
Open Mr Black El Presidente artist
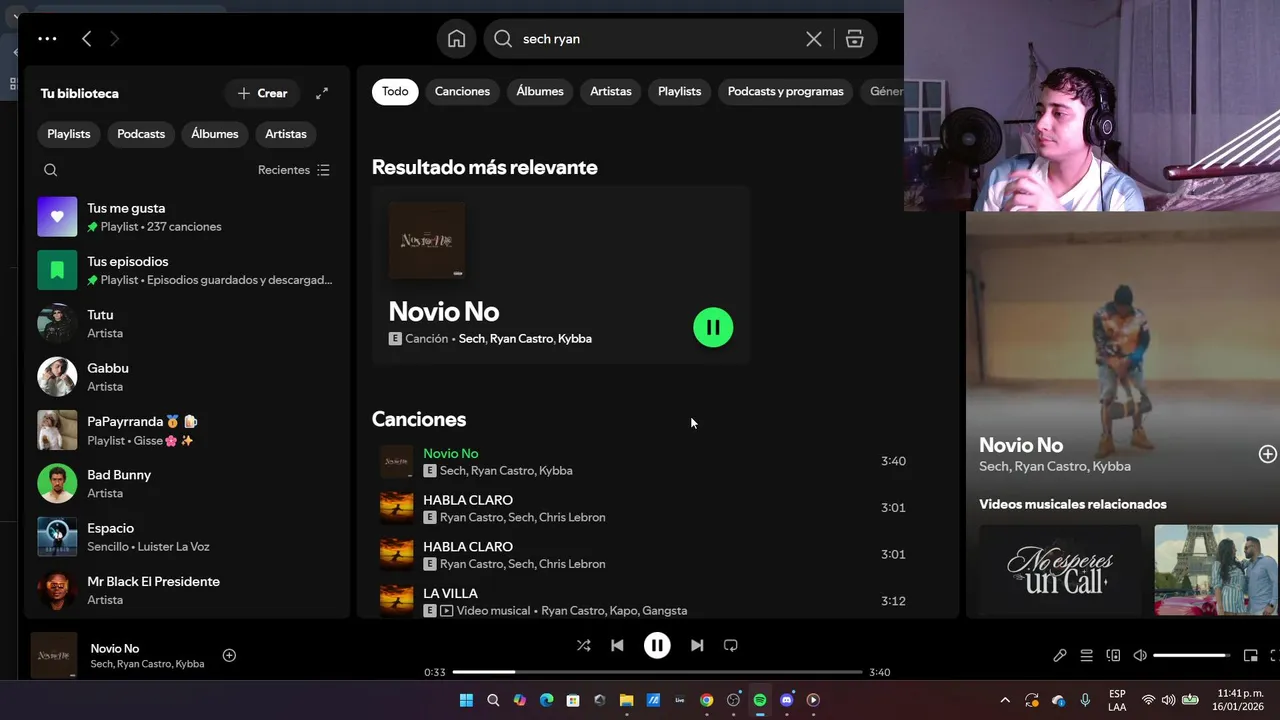[187, 590]
